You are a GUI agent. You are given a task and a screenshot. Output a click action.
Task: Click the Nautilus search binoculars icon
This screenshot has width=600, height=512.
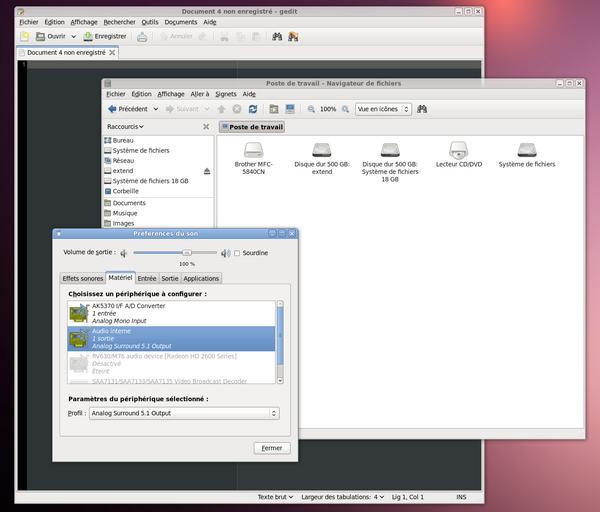pos(422,109)
